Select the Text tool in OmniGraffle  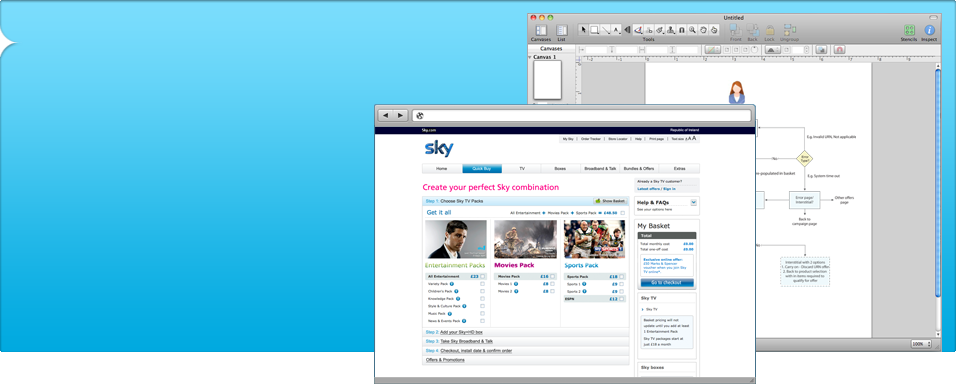pyautogui.click(x=616, y=29)
